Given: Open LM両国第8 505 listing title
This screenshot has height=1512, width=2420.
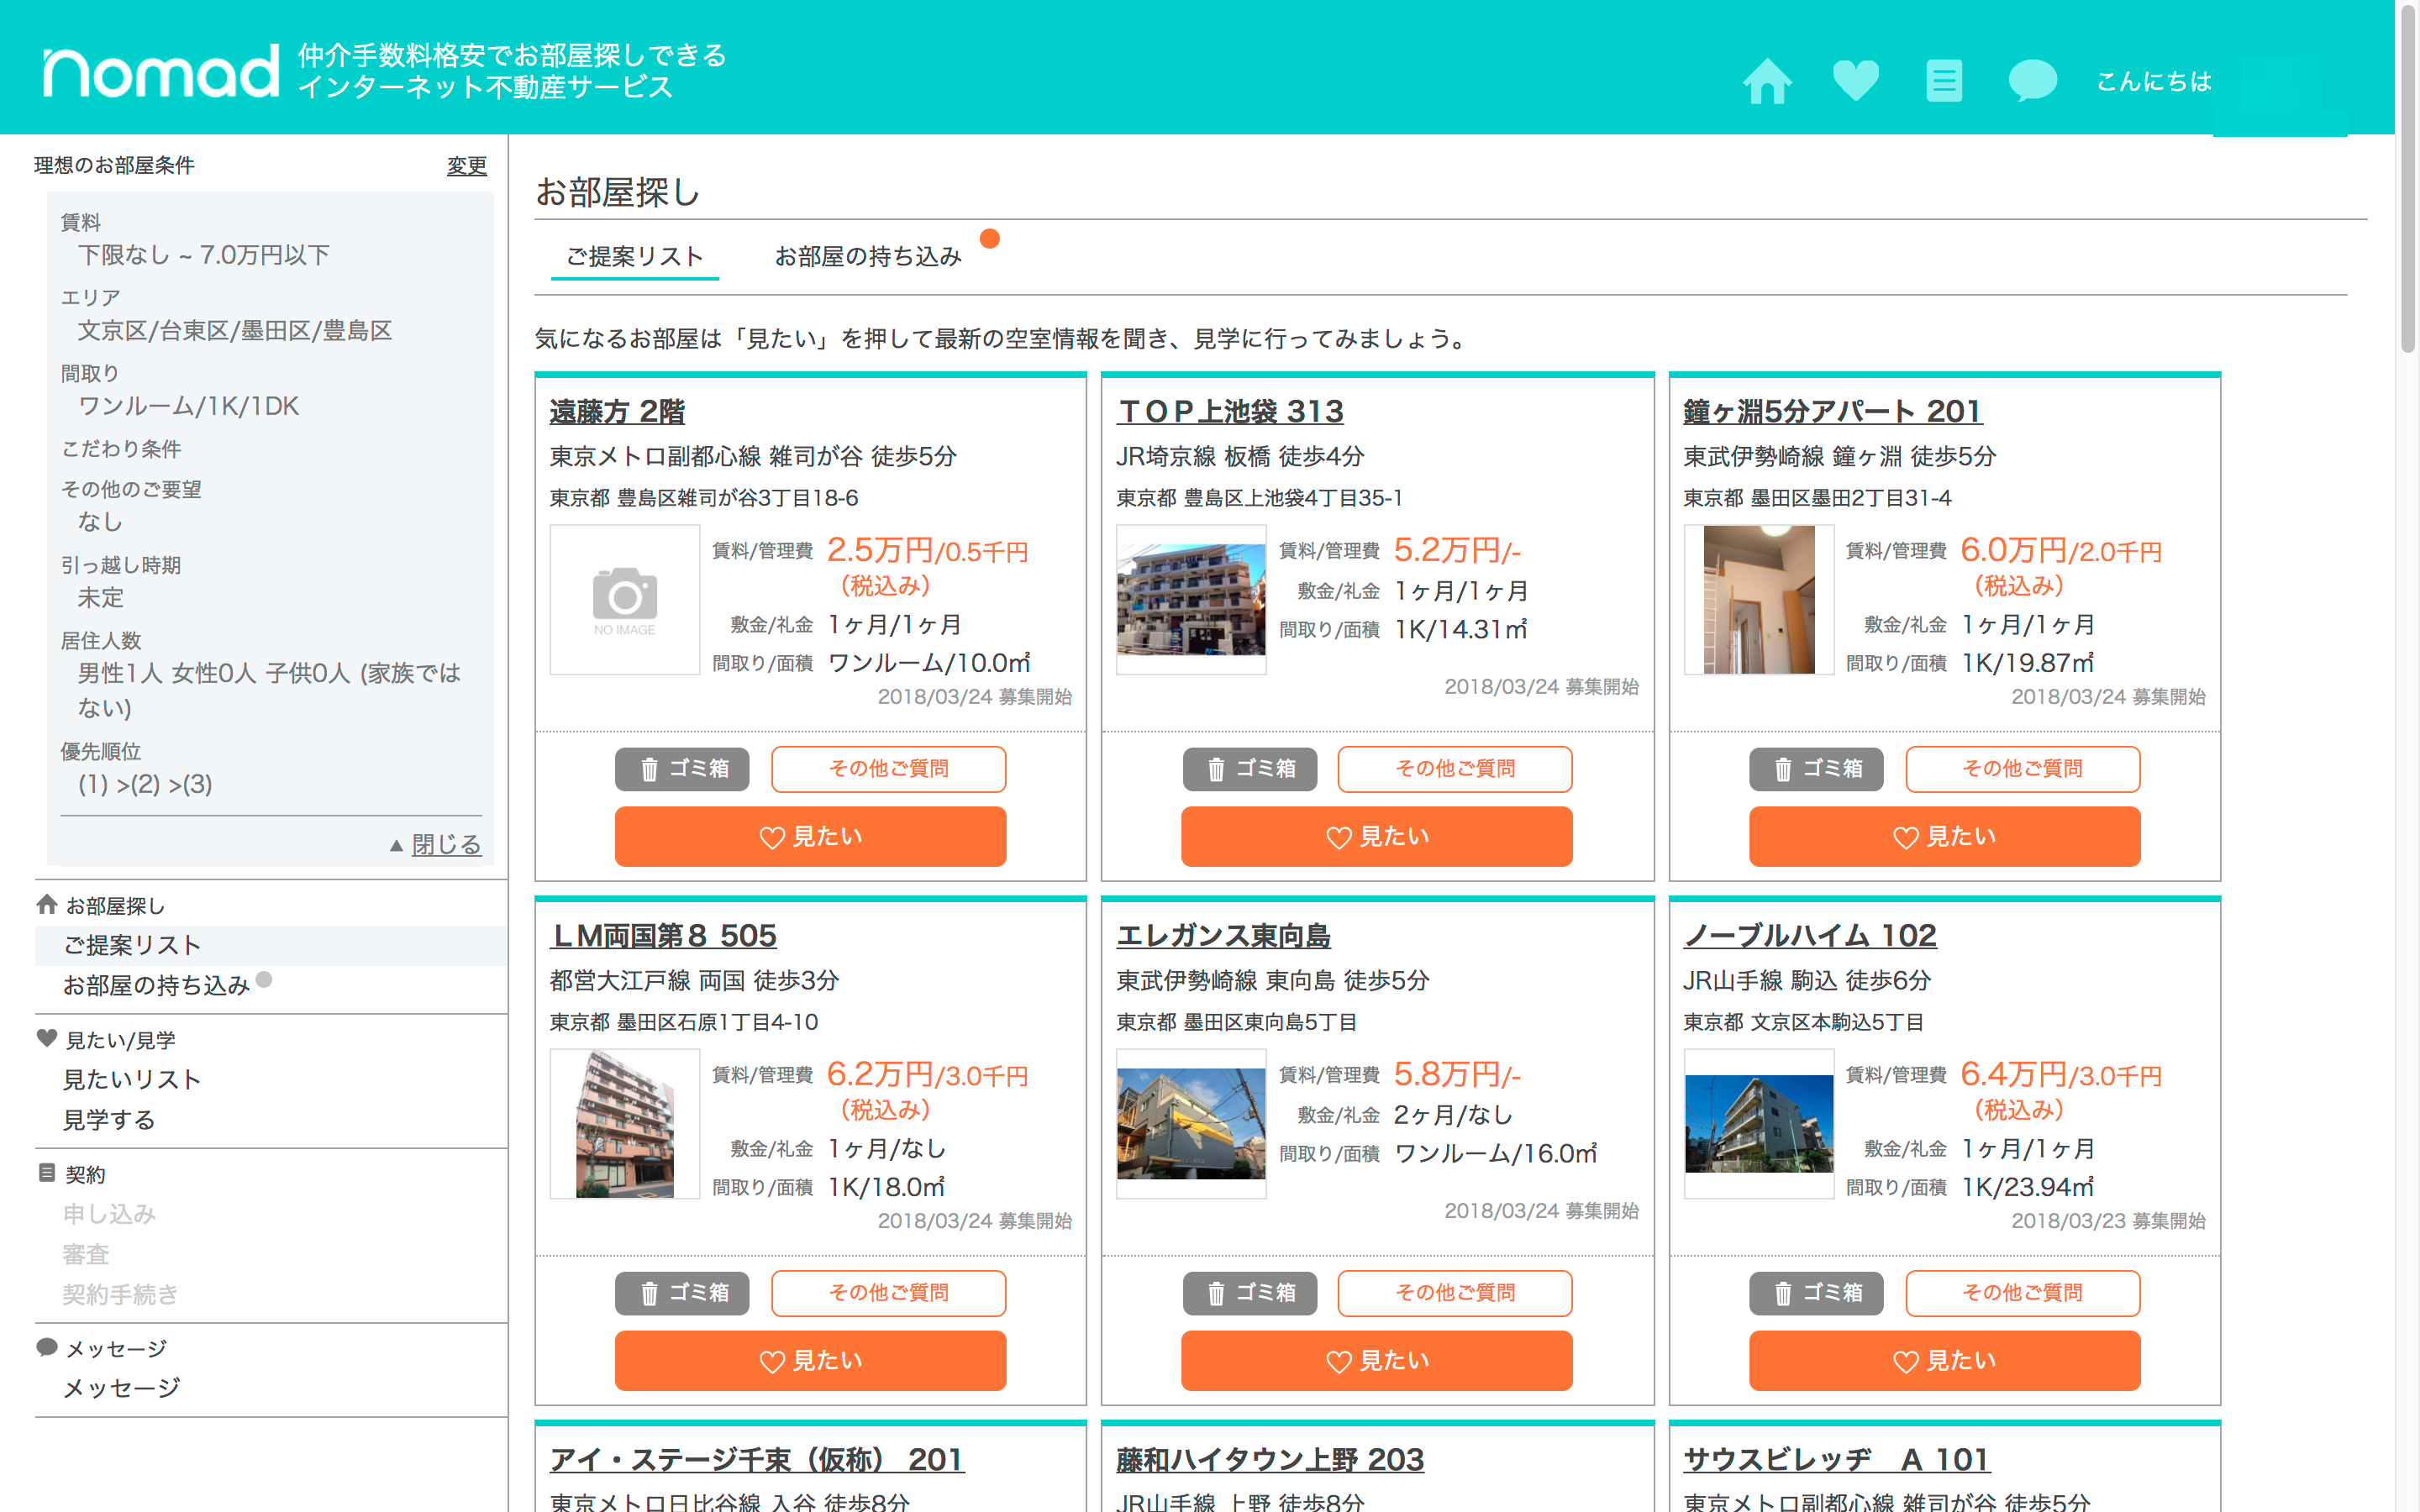Looking at the screenshot, I should click(x=663, y=935).
